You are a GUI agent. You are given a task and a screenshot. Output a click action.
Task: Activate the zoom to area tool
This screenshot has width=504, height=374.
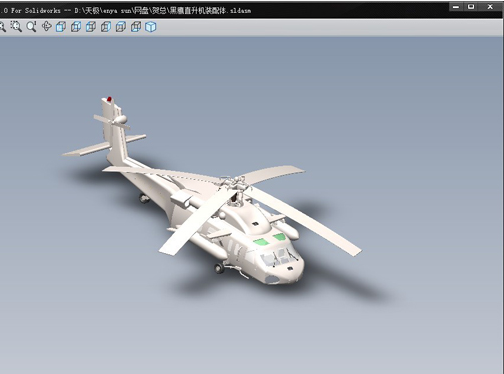click(16, 27)
